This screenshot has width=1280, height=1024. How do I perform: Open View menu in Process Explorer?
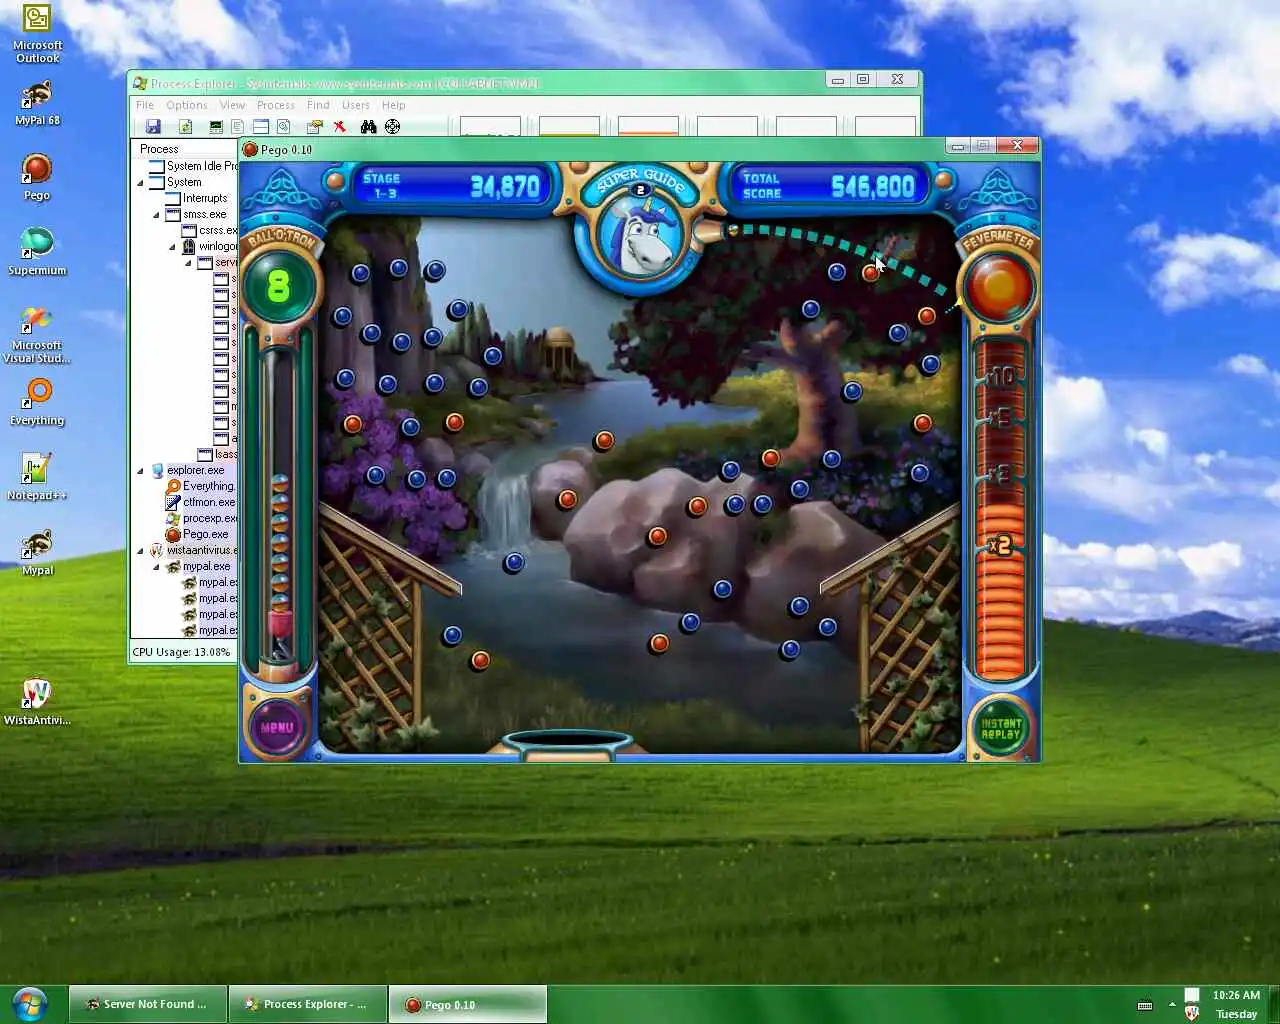[x=232, y=105]
